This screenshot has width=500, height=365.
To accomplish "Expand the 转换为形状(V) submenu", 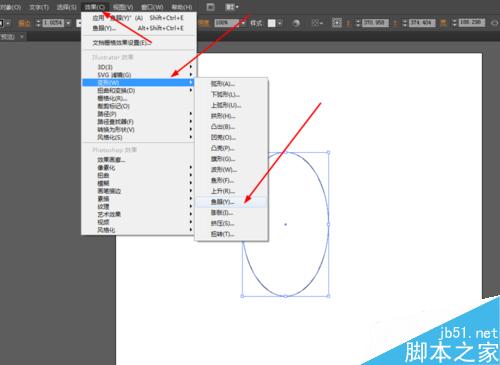I will pos(138,129).
